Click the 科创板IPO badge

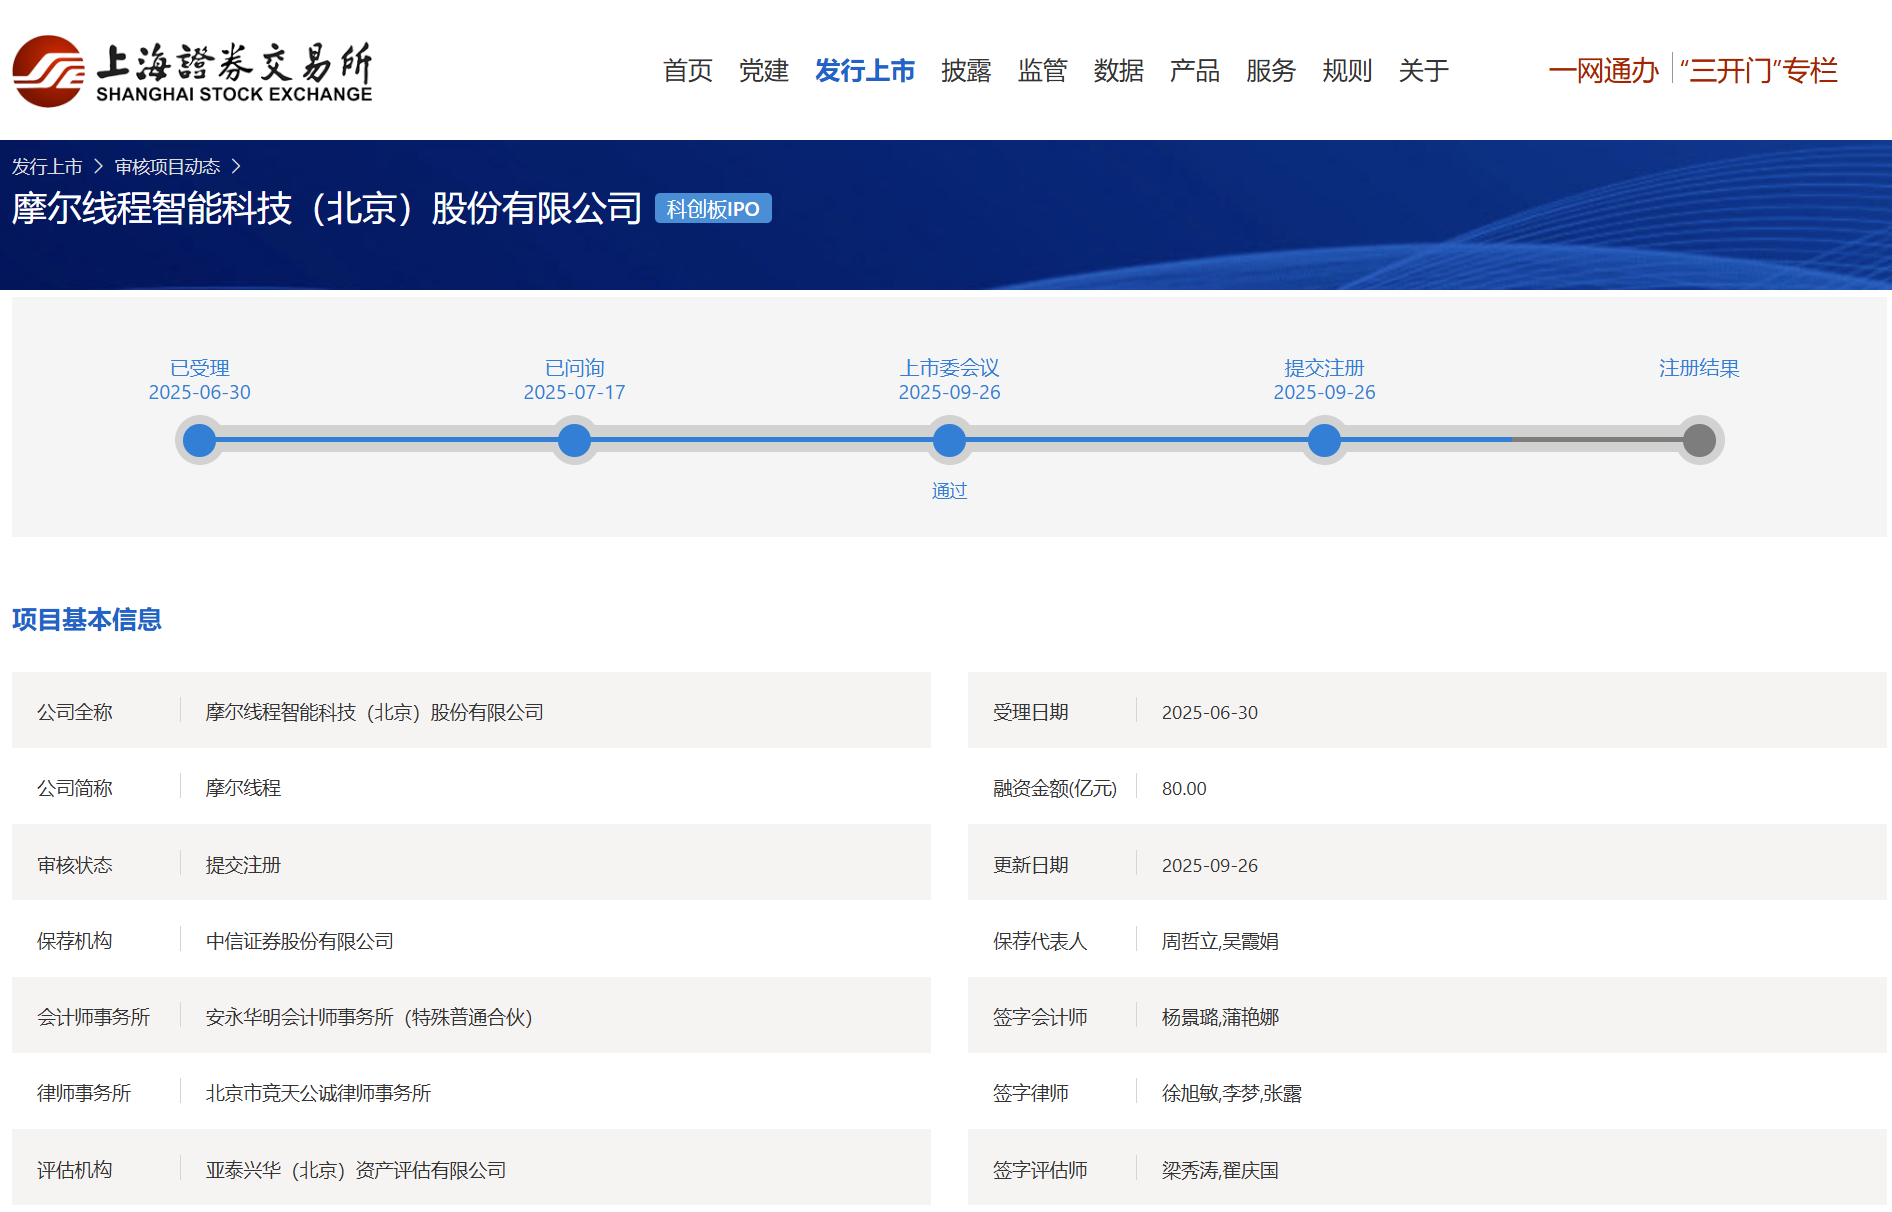pyautogui.click(x=713, y=209)
